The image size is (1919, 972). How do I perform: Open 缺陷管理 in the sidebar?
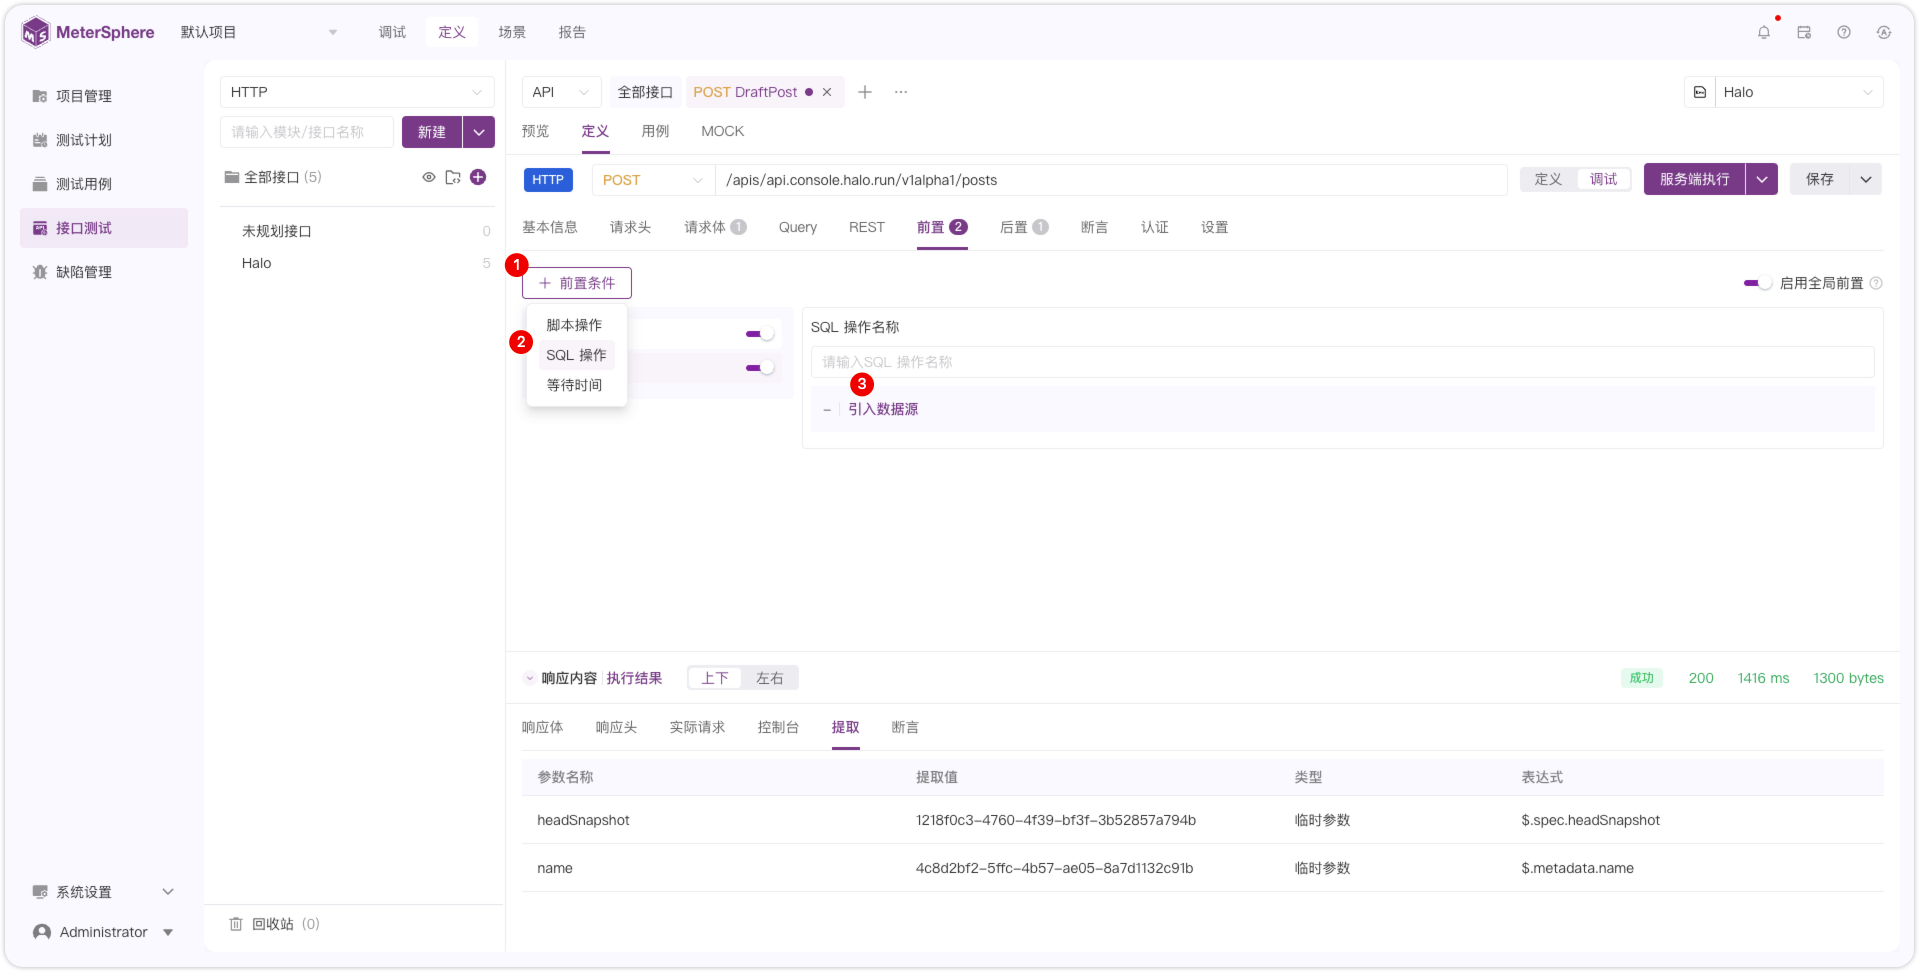pyautogui.click(x=84, y=272)
